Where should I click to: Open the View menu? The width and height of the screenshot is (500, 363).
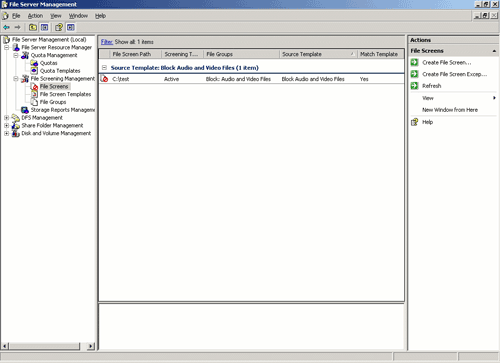tap(56, 16)
